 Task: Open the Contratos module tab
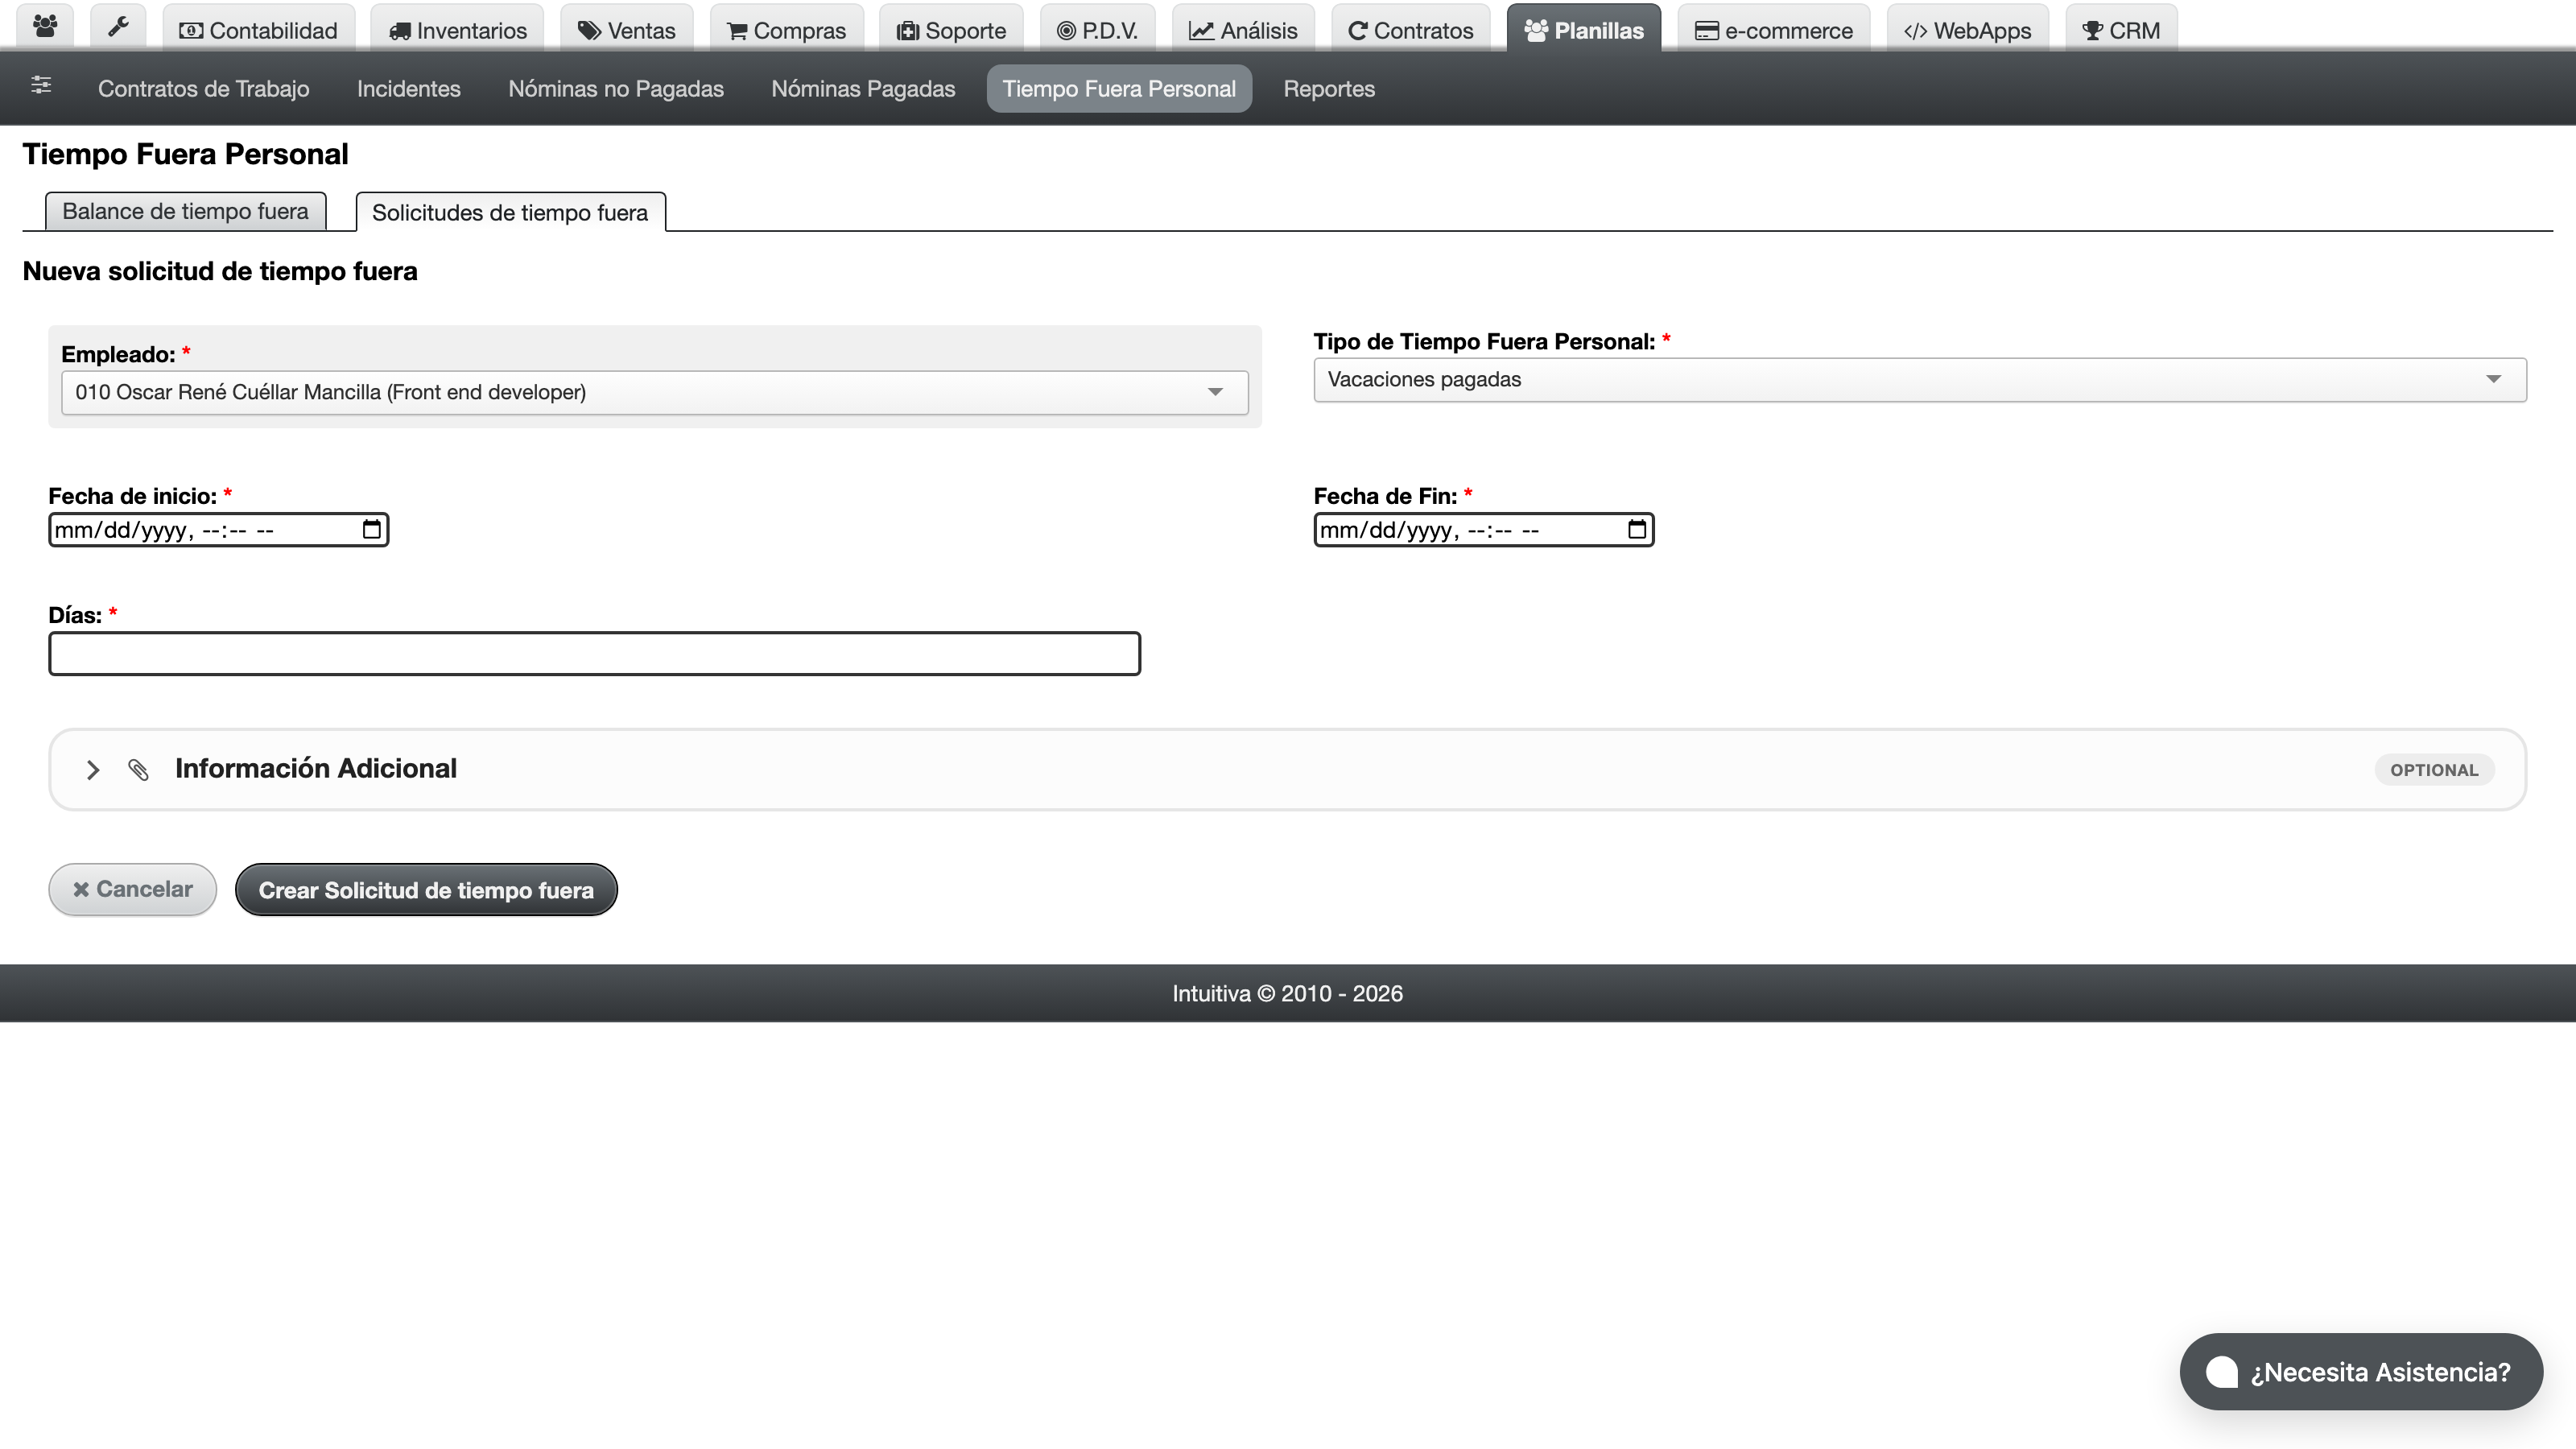(x=1411, y=30)
